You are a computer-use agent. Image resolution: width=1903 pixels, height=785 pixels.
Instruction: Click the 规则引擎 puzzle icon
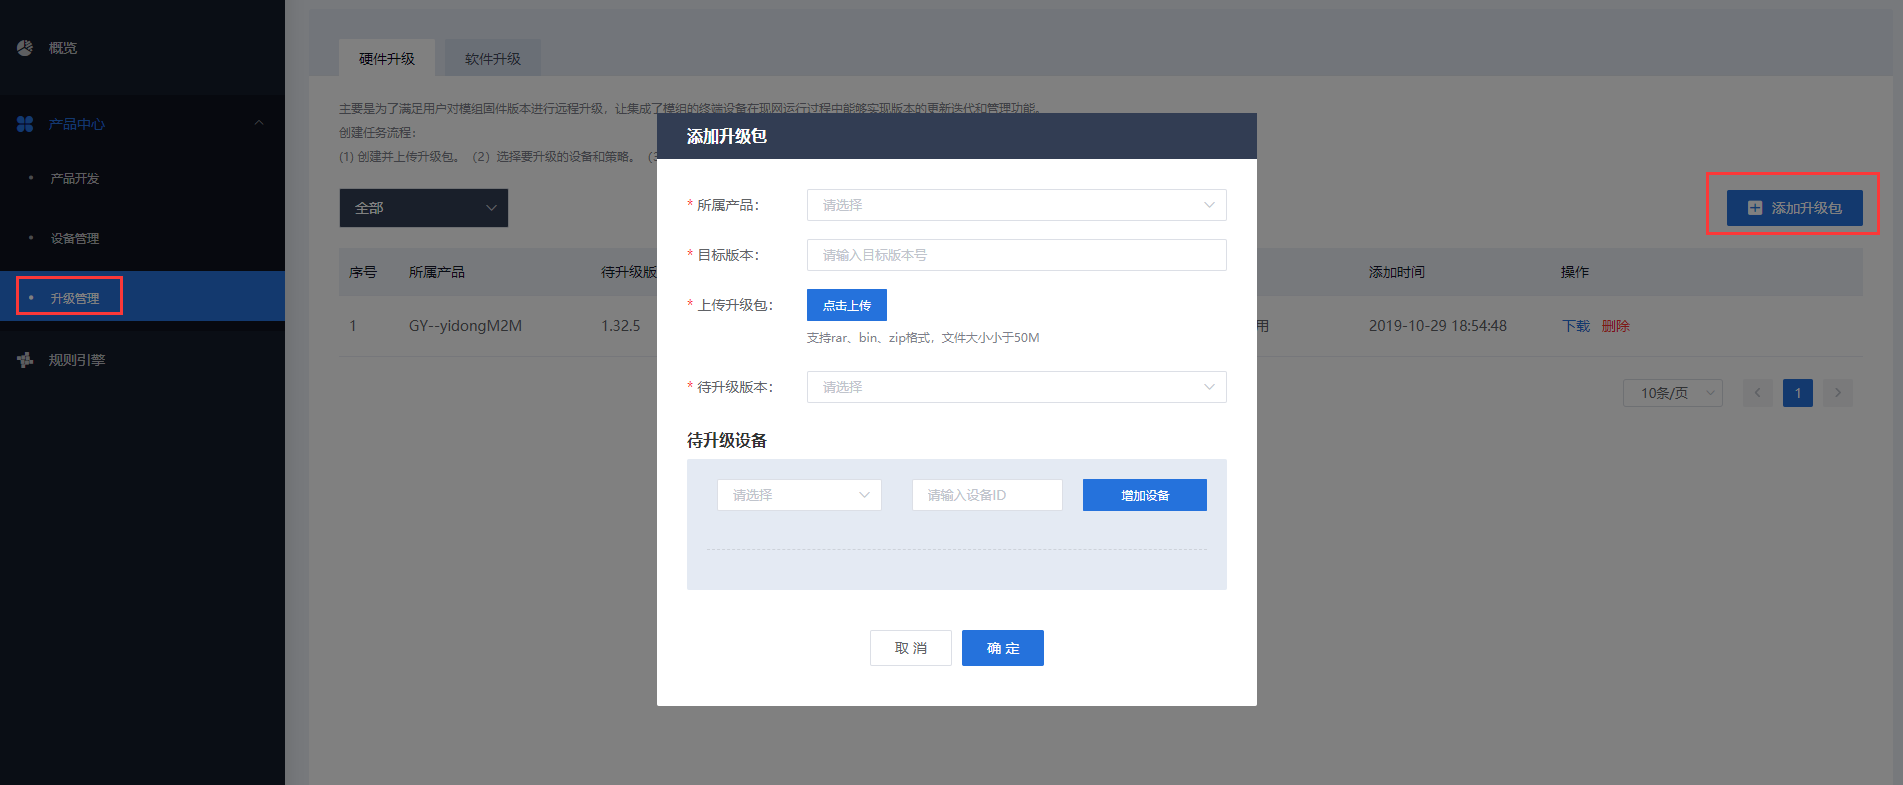[x=25, y=360]
